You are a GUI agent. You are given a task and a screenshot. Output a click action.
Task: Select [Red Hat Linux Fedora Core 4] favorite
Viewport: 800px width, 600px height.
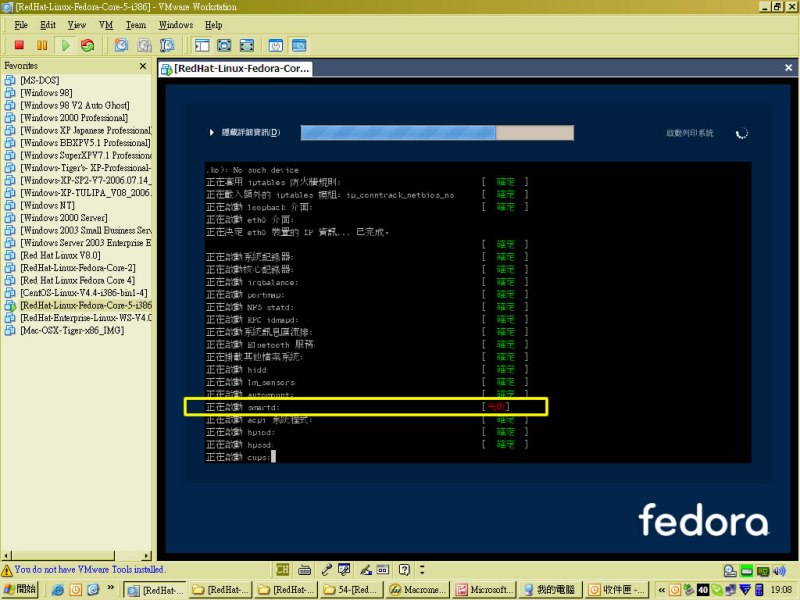(78, 280)
